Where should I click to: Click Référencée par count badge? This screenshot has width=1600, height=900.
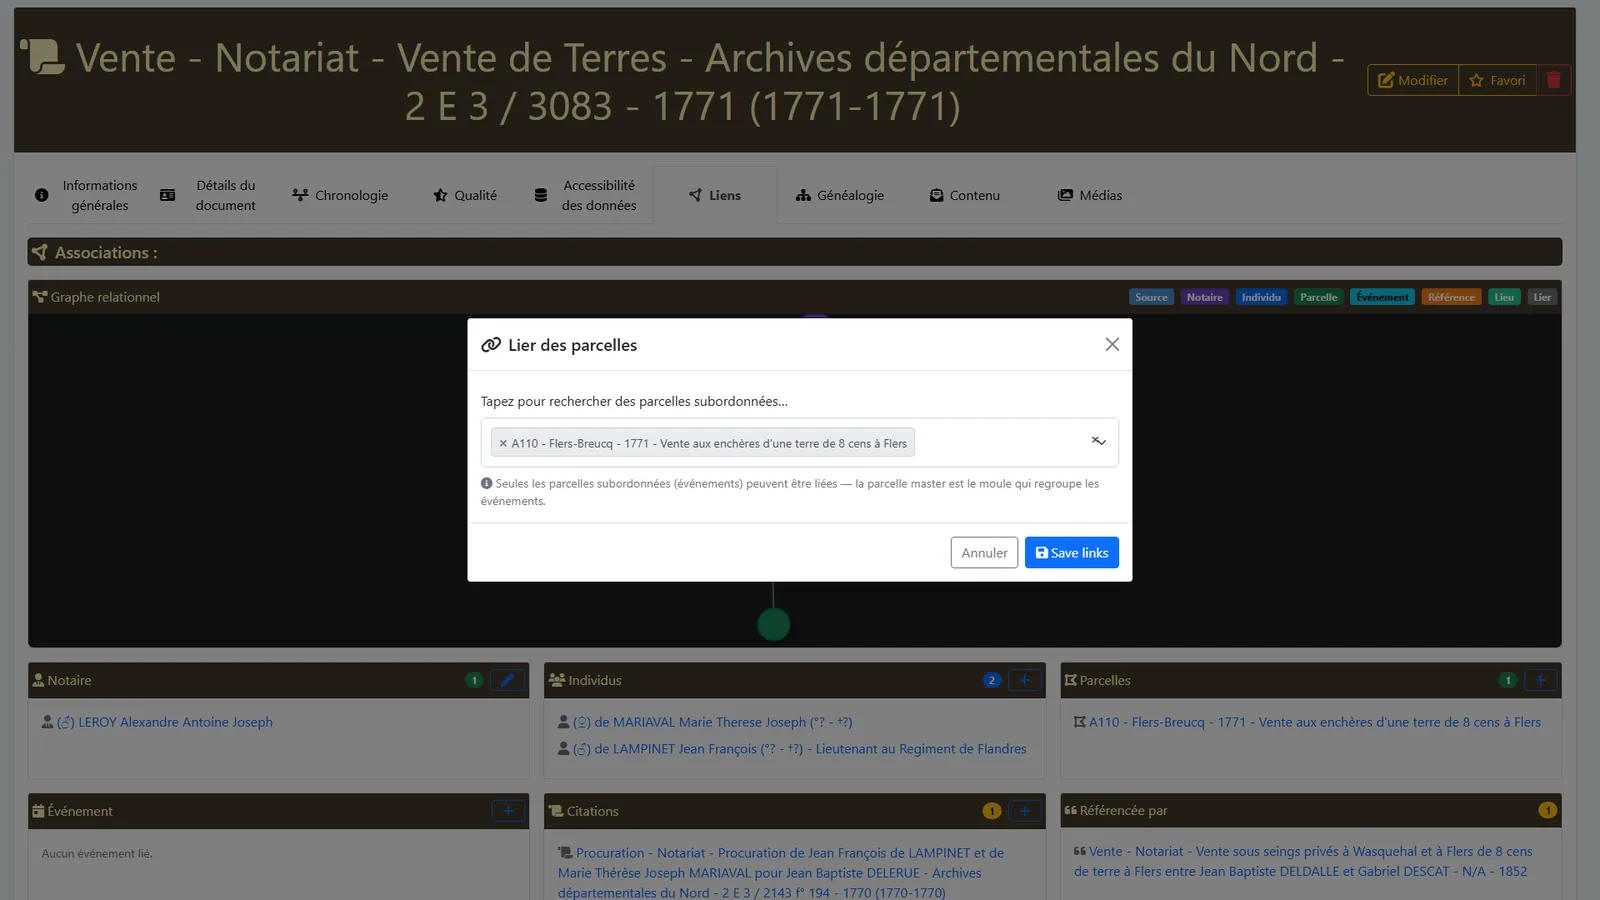tap(1547, 810)
